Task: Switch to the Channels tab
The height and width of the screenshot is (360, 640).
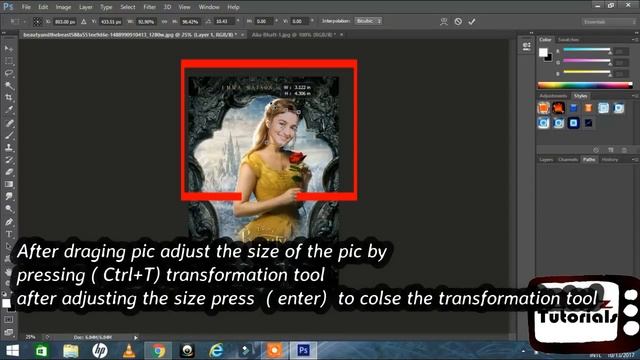Action: (x=568, y=160)
